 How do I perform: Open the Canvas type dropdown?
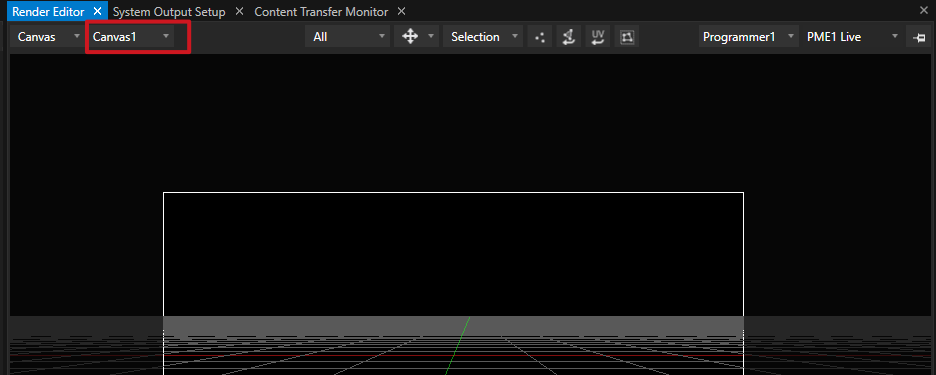[x=47, y=37]
